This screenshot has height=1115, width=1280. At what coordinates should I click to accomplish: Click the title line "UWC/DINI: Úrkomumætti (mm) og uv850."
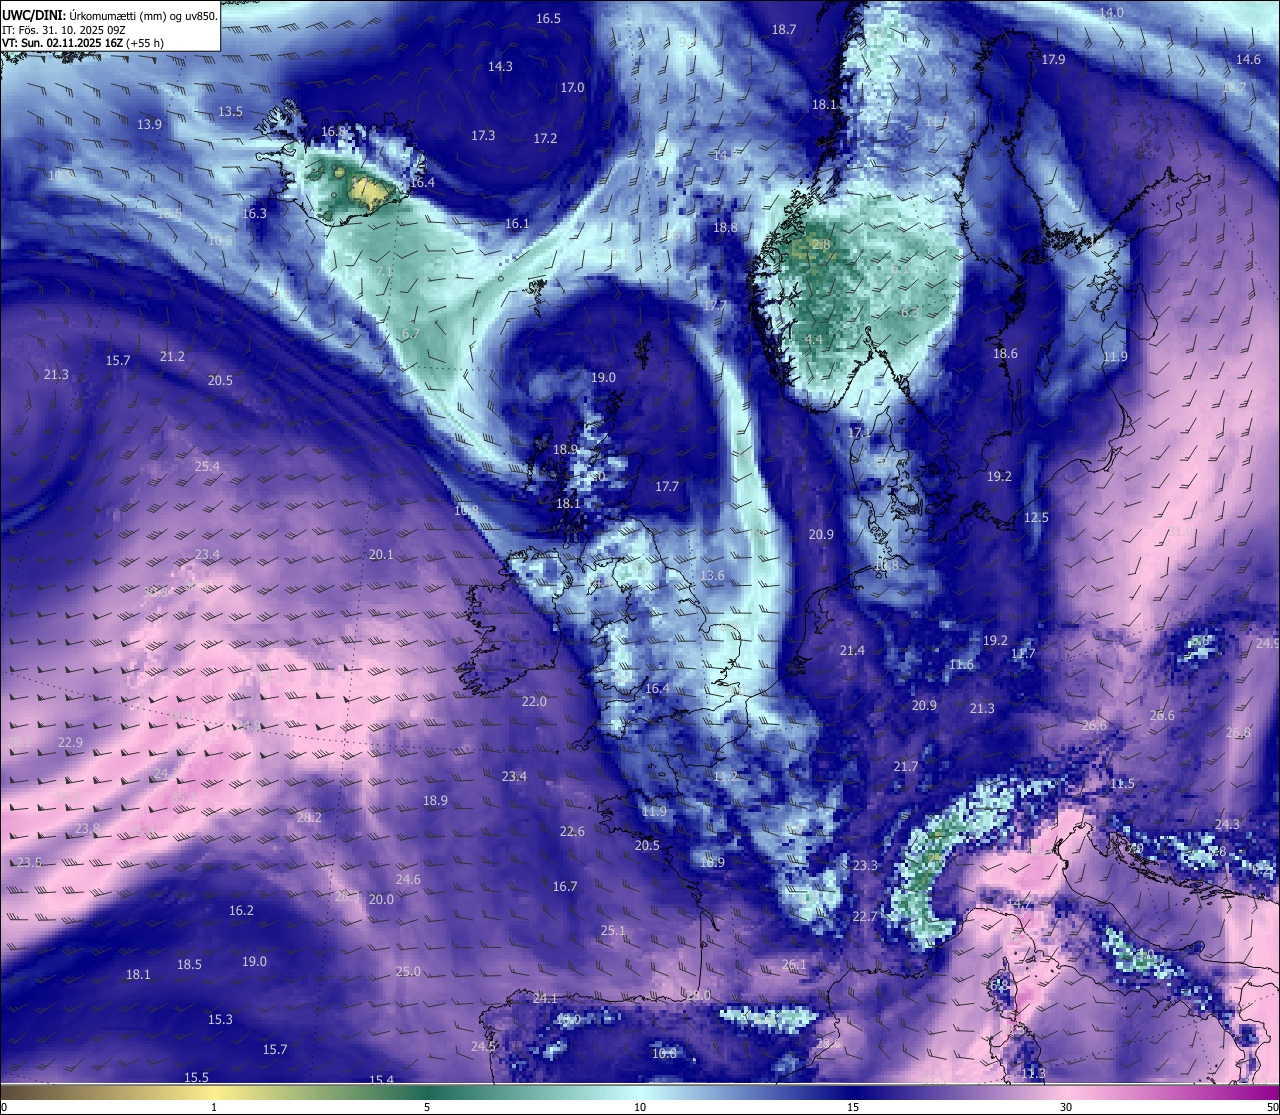click(110, 16)
